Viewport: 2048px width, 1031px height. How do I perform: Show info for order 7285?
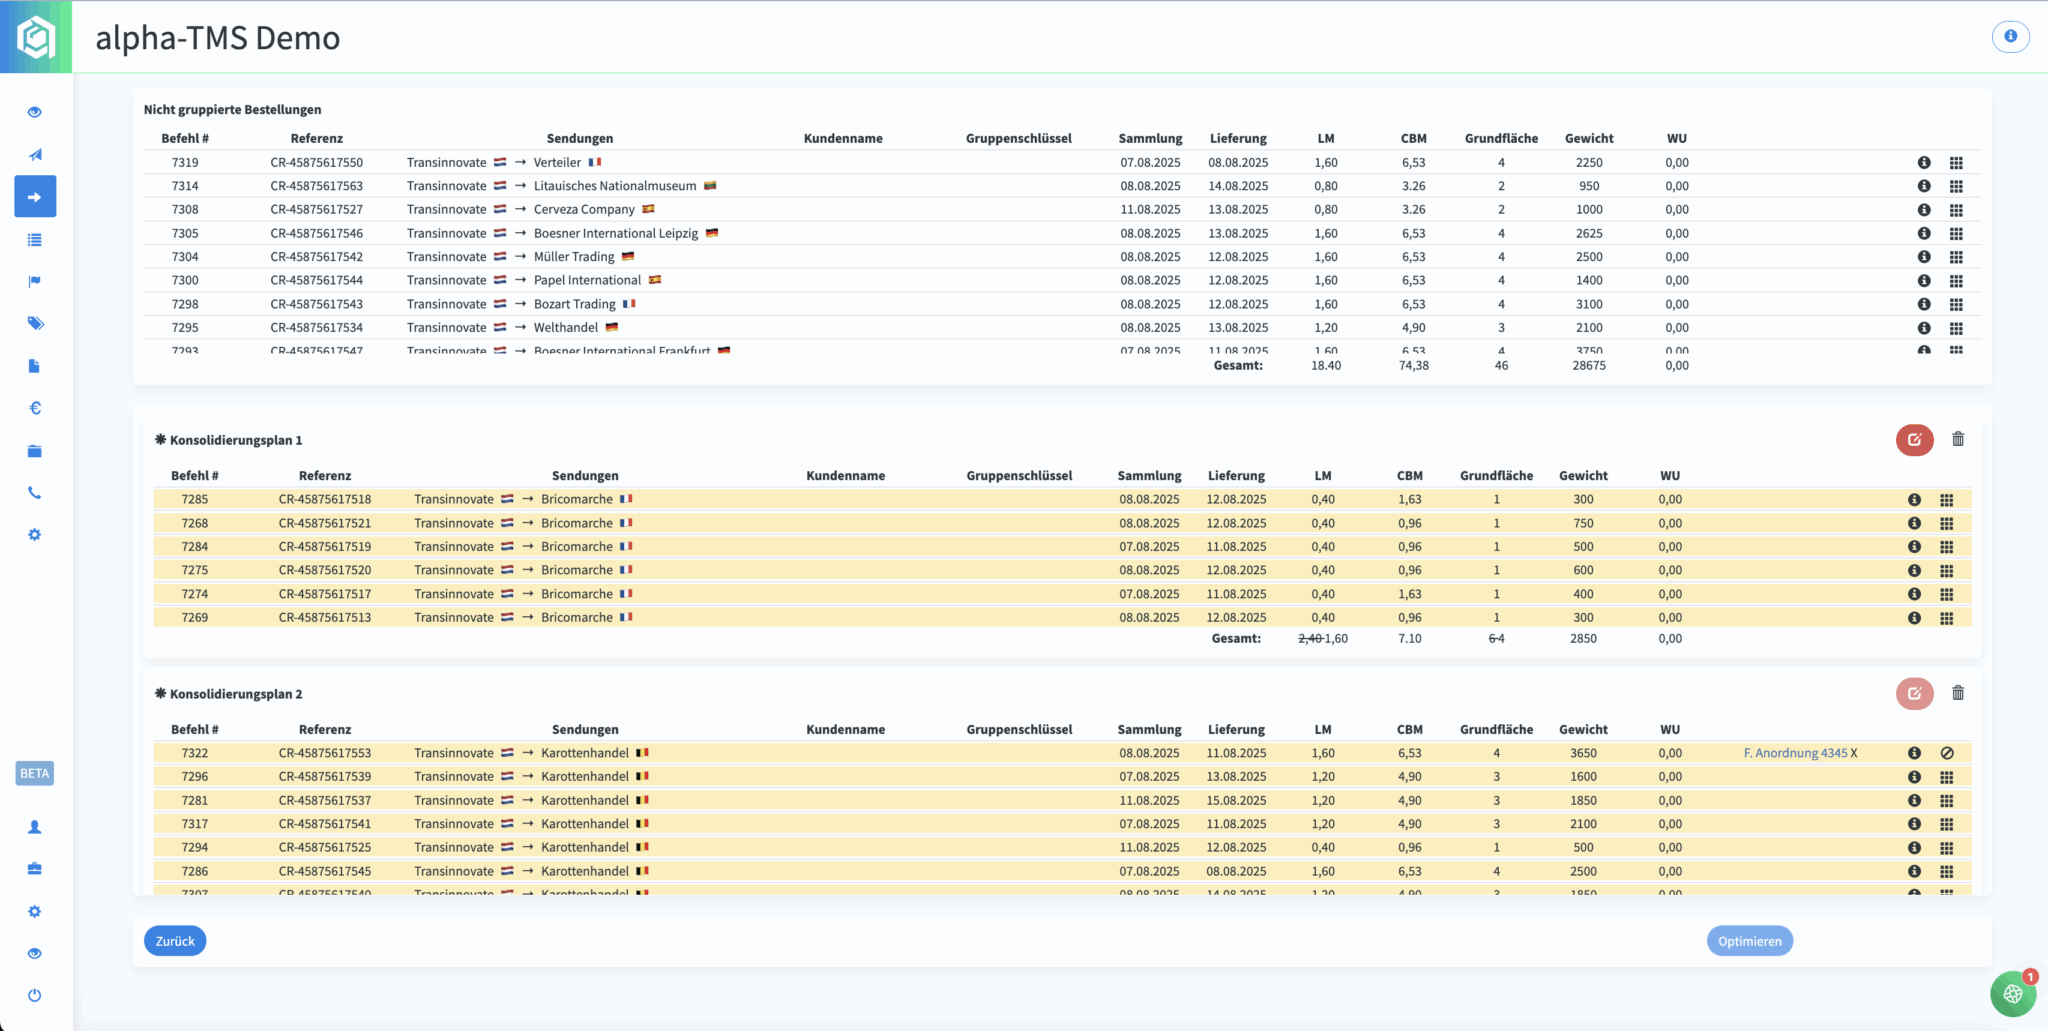pyautogui.click(x=1914, y=499)
